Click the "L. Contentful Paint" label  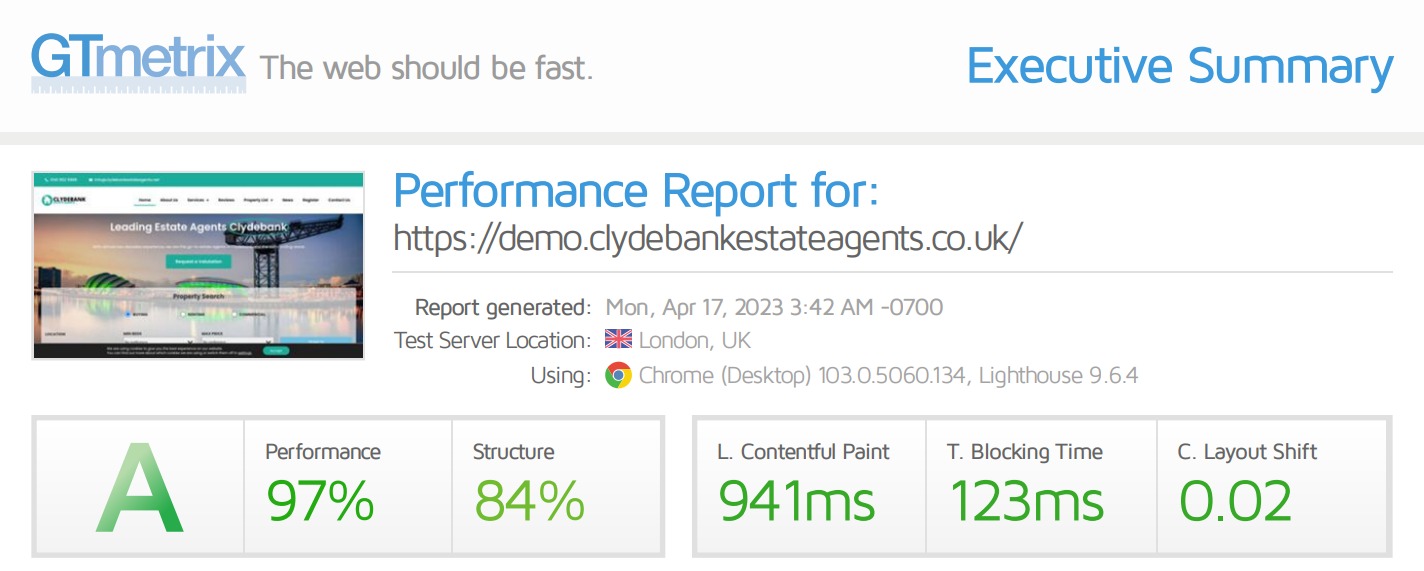[x=803, y=452]
